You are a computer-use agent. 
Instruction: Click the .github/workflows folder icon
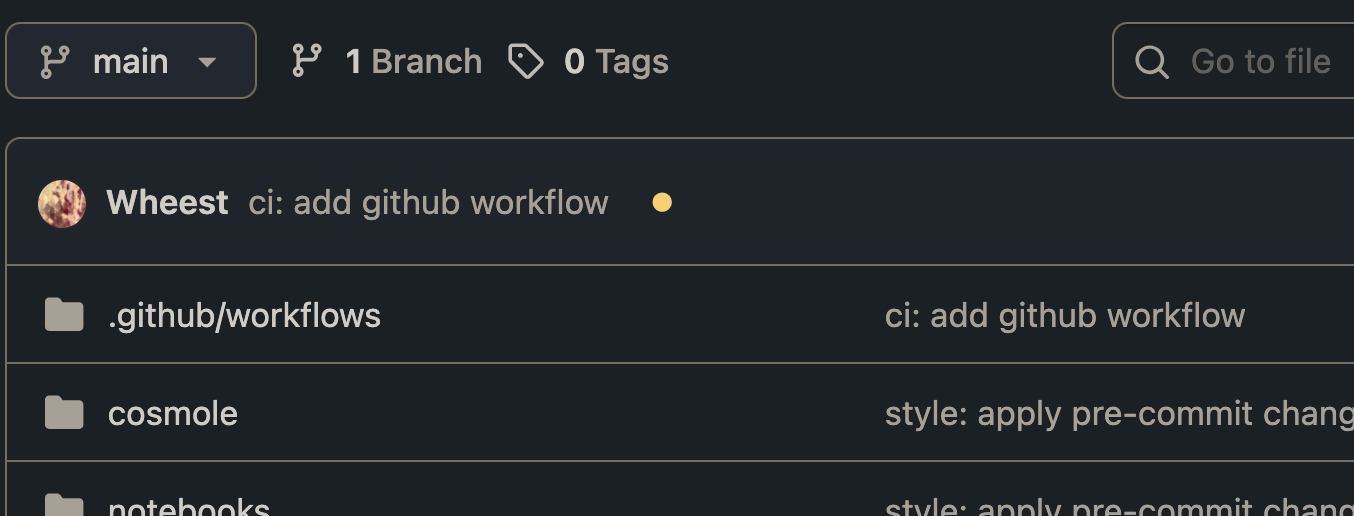pyautogui.click(x=65, y=315)
